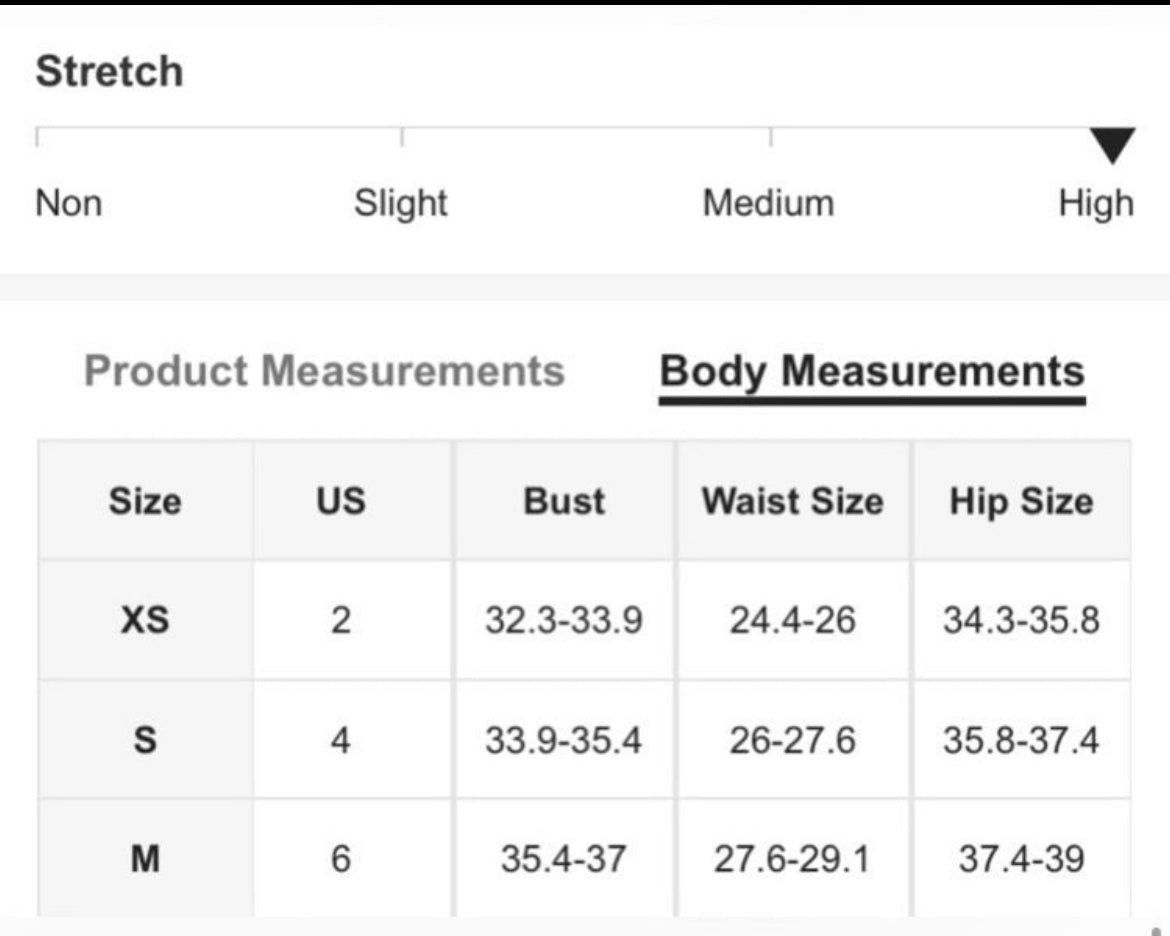Screen dimensions: 1170x936
Task: Click S waist value 26-27.6
Action: [792, 740]
